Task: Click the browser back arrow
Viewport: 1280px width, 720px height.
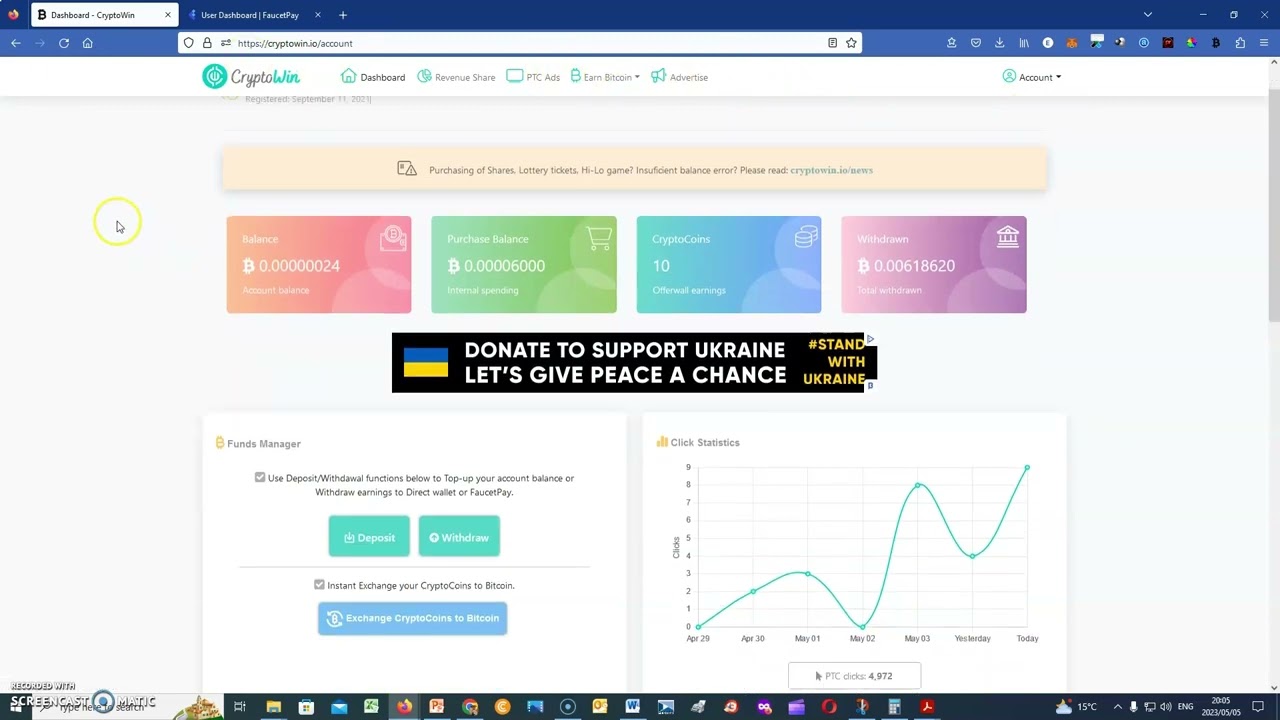Action: pyautogui.click(x=15, y=43)
